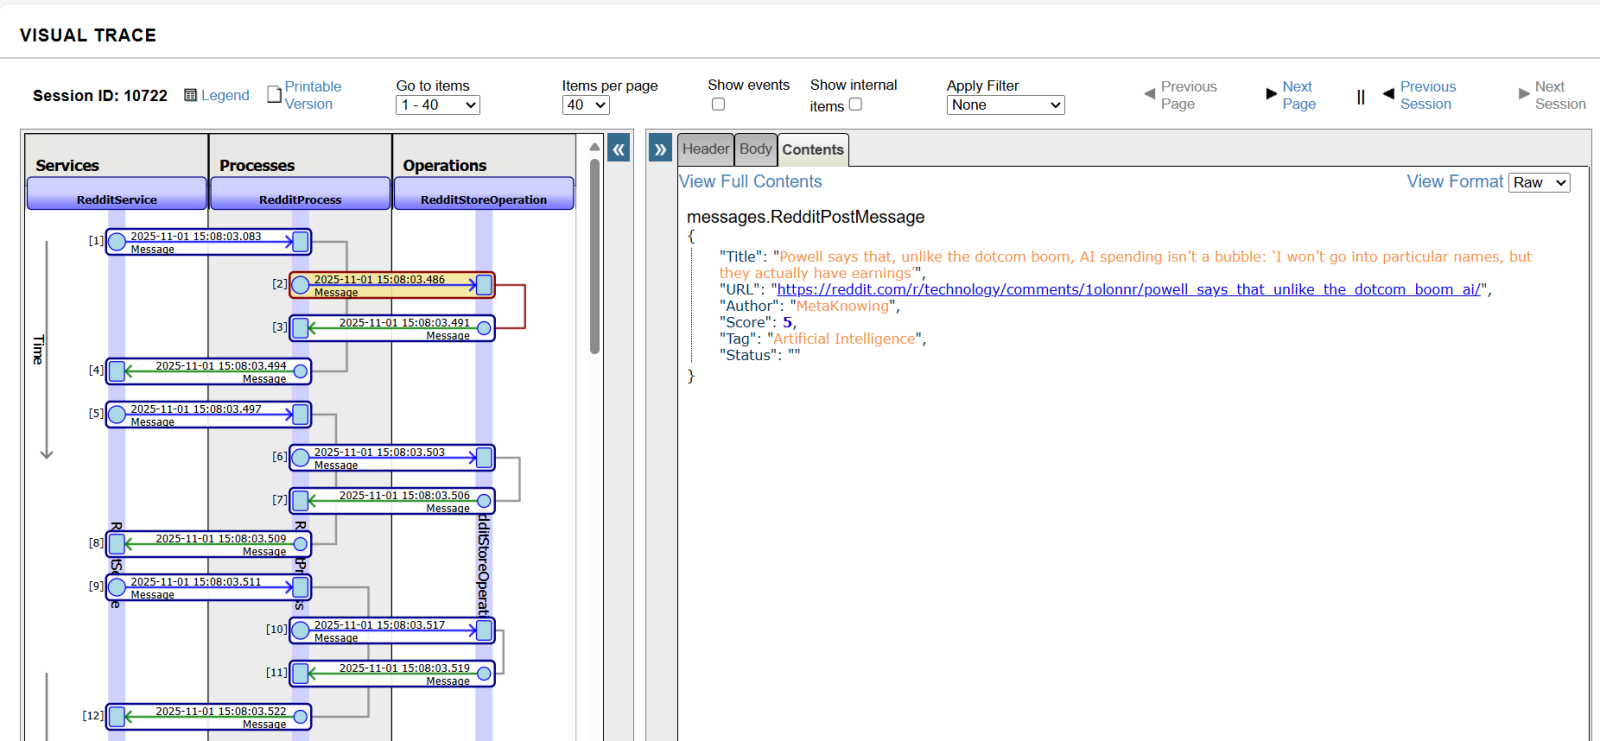Click the double-right arrow expand panel icon
The height and width of the screenshot is (741, 1600).
(x=660, y=149)
